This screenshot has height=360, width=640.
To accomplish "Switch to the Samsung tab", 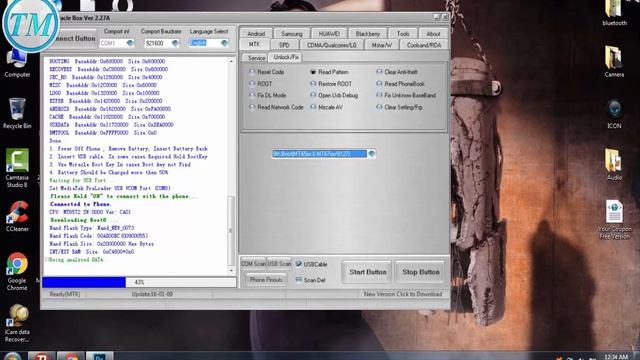I will (292, 33).
